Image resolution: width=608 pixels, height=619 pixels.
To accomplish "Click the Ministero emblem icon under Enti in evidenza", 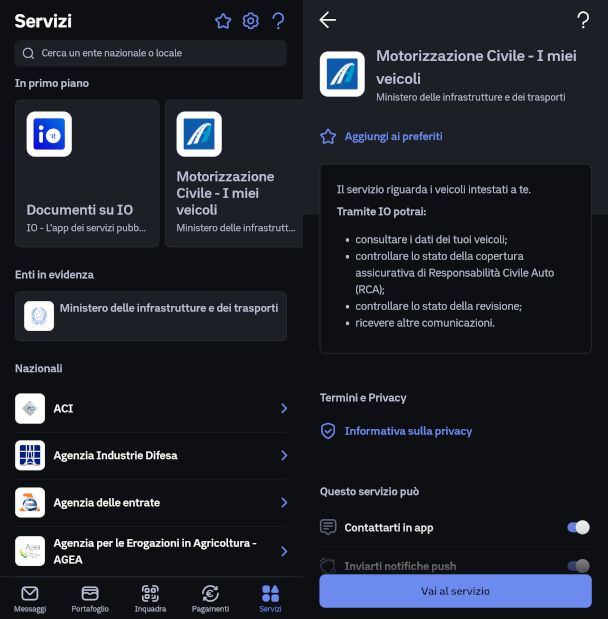I will [39, 316].
